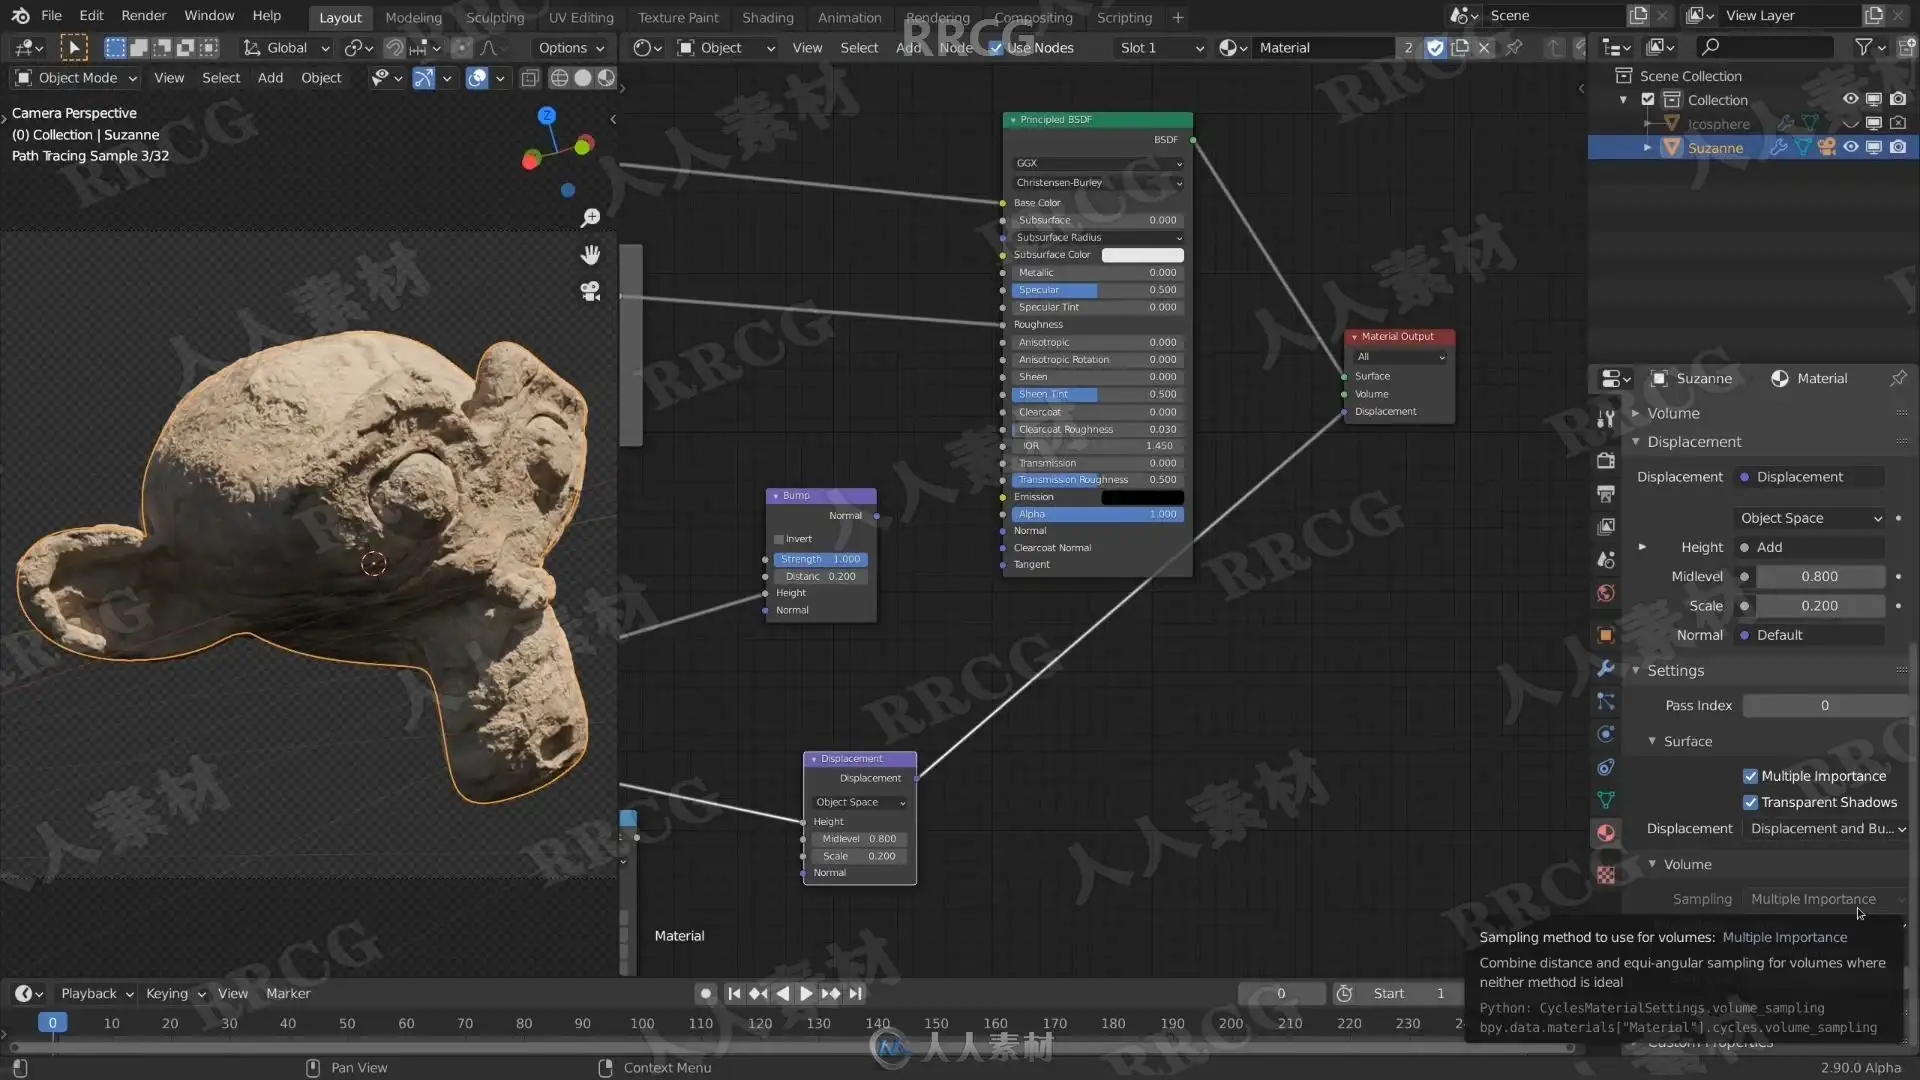Open the Render properties camera-back tab
This screenshot has width=1920, height=1080.
pyautogui.click(x=1606, y=460)
